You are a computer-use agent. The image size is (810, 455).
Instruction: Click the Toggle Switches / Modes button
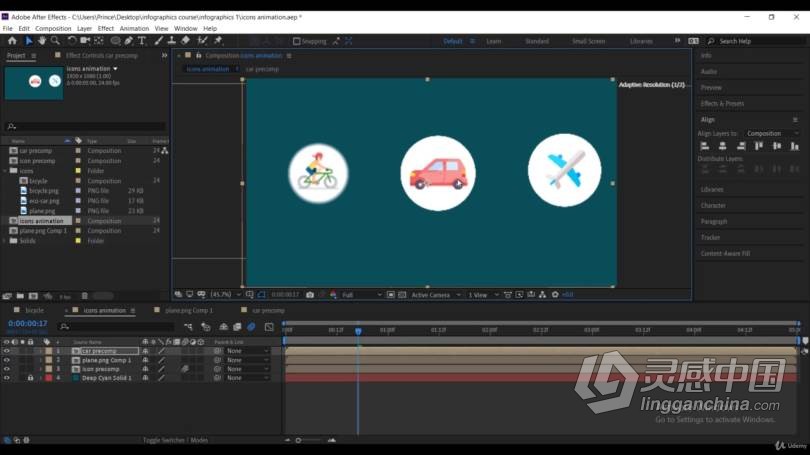tap(175, 440)
